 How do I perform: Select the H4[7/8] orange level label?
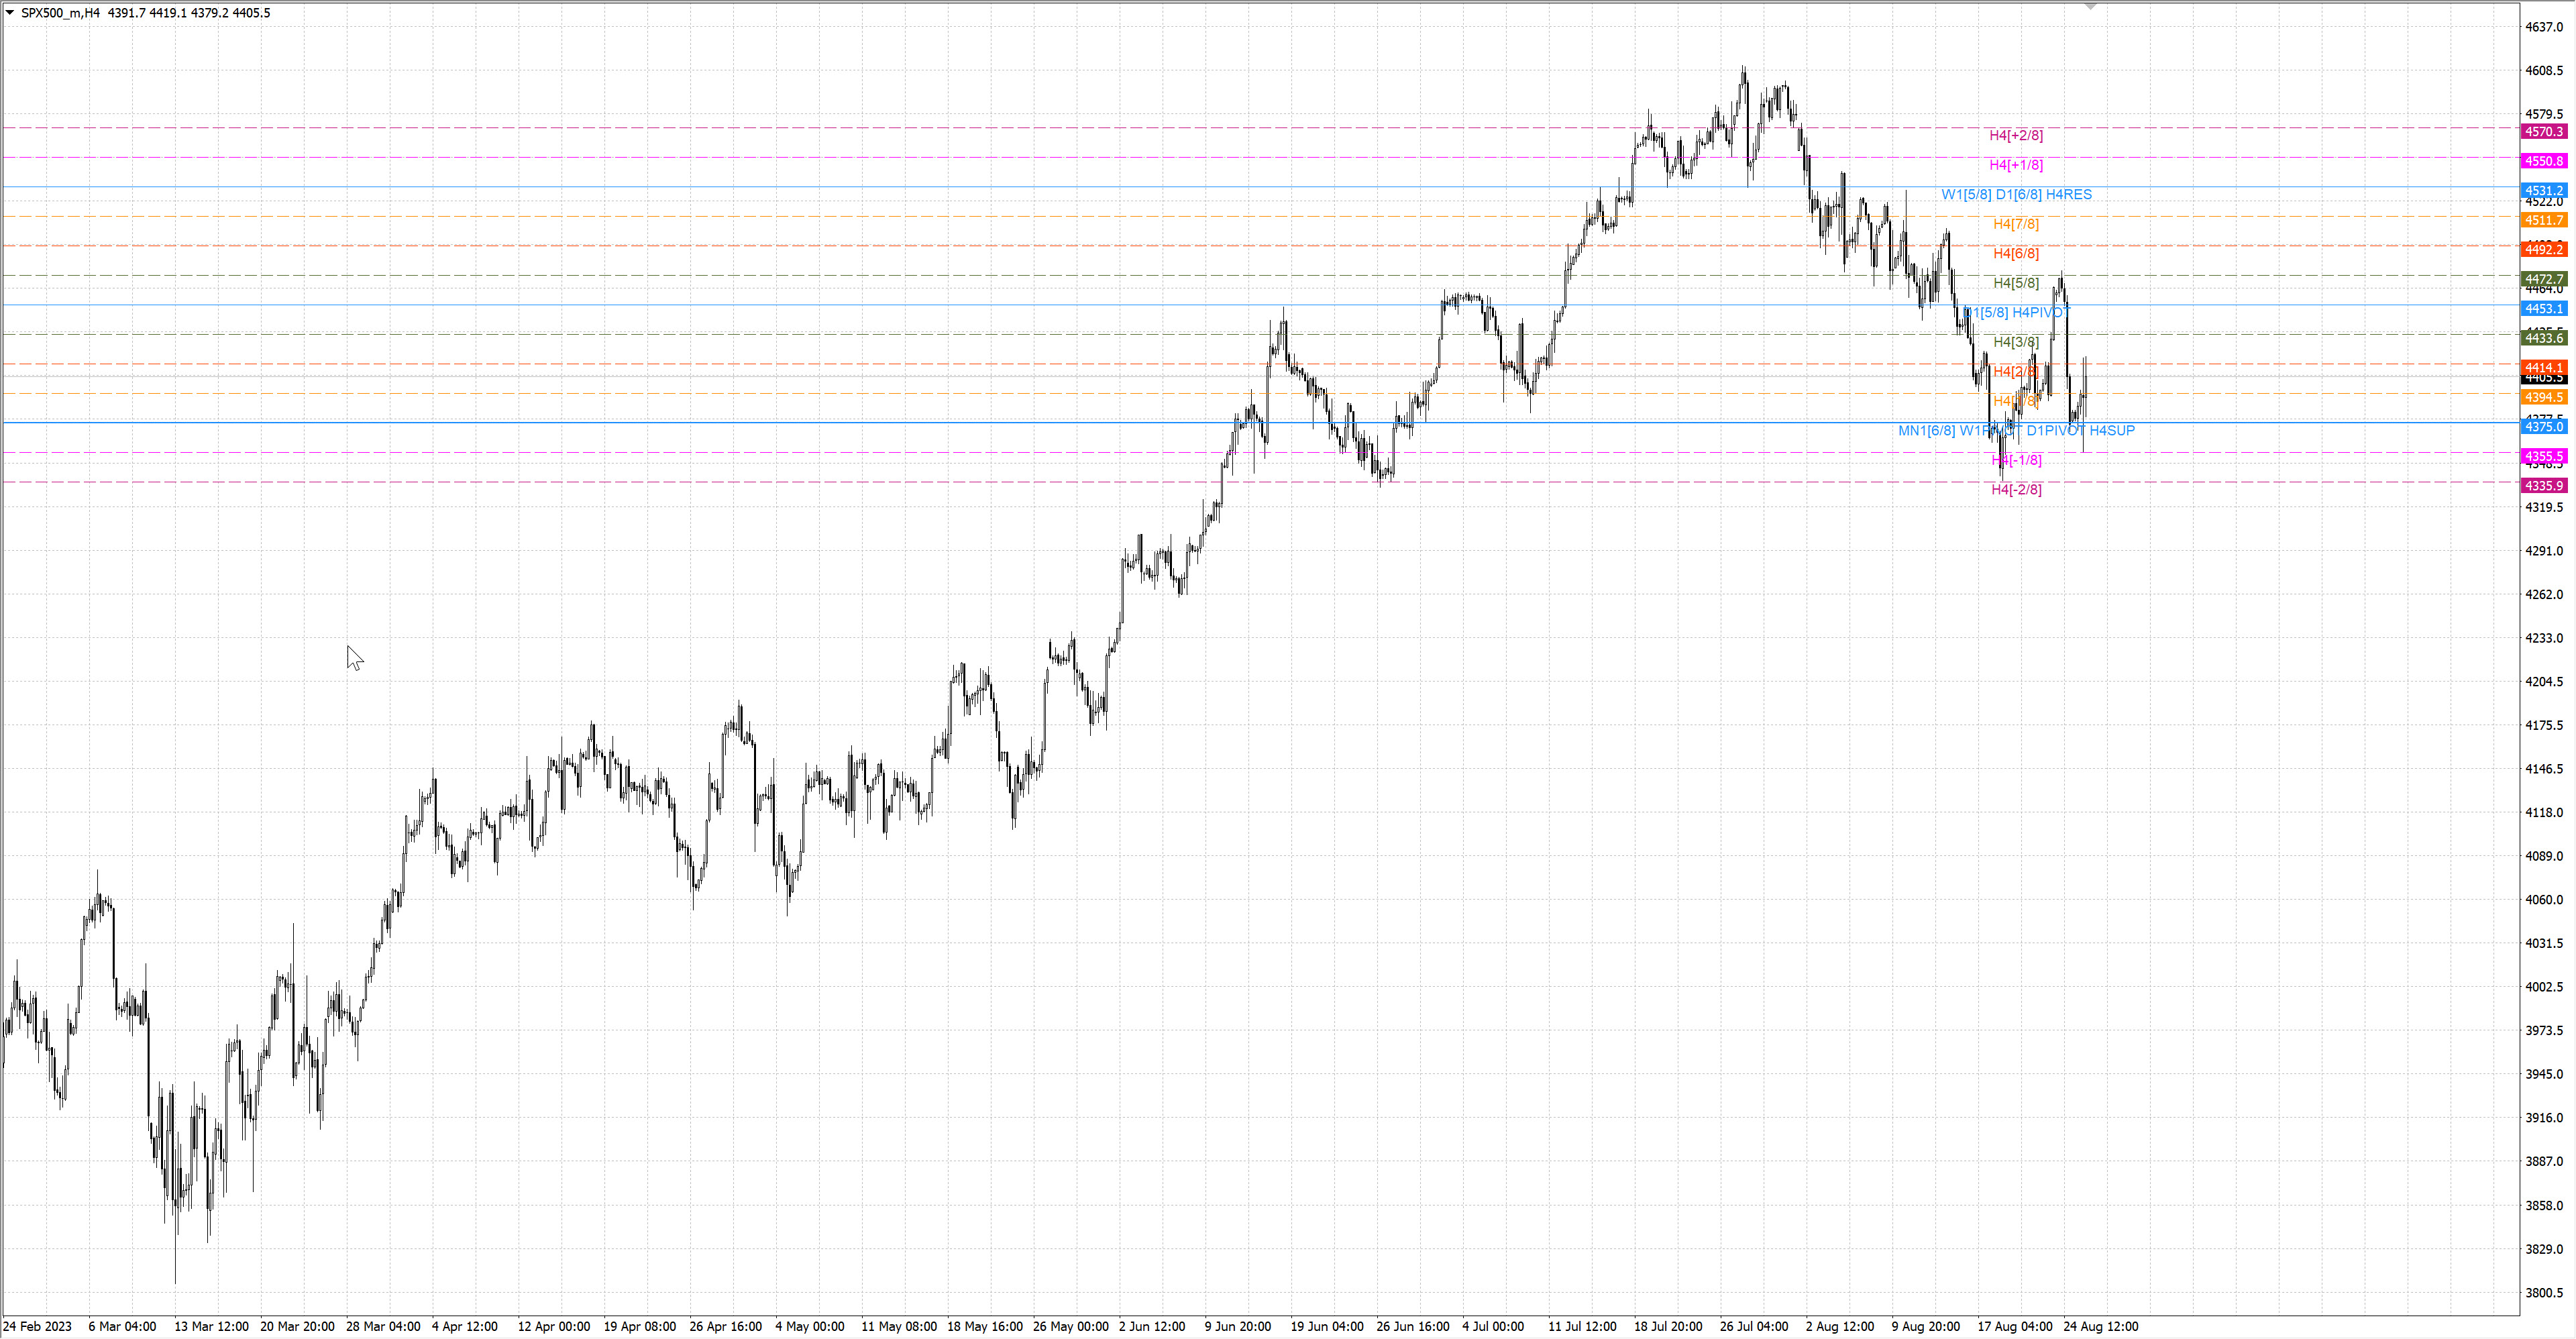(2015, 224)
